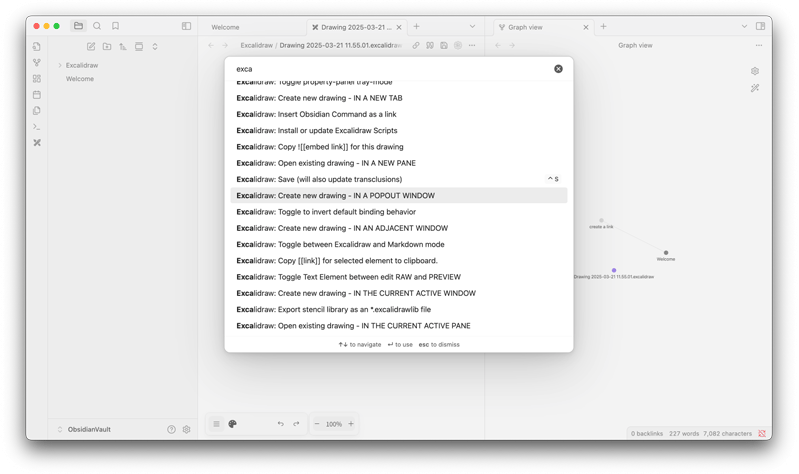Screen dimensions: 799x474
Task: Run 'Toggle to invert default binding behavior'
Action: point(398,212)
